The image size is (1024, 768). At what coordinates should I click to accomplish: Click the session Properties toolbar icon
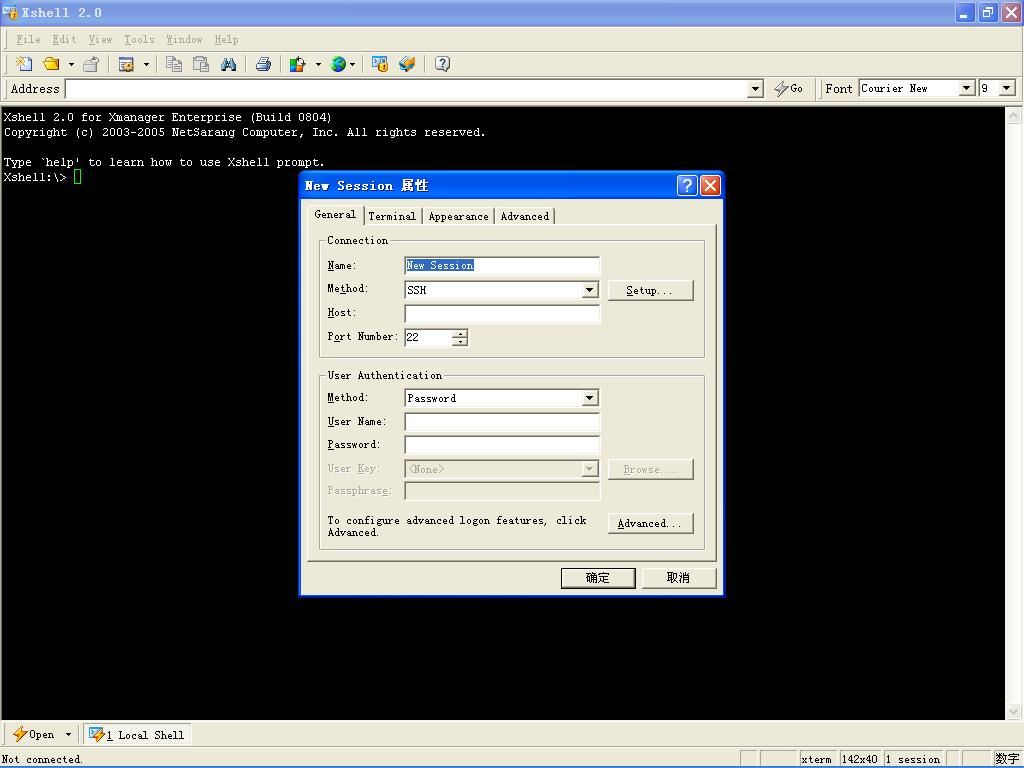tap(126, 63)
